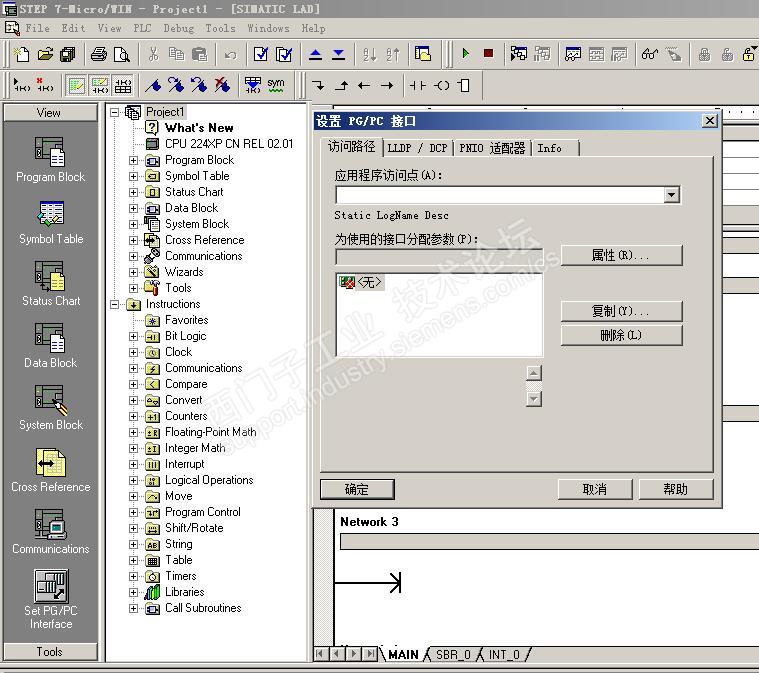The image size is (759, 673).
Task: Click the Print toolbar icon
Action: (99, 54)
